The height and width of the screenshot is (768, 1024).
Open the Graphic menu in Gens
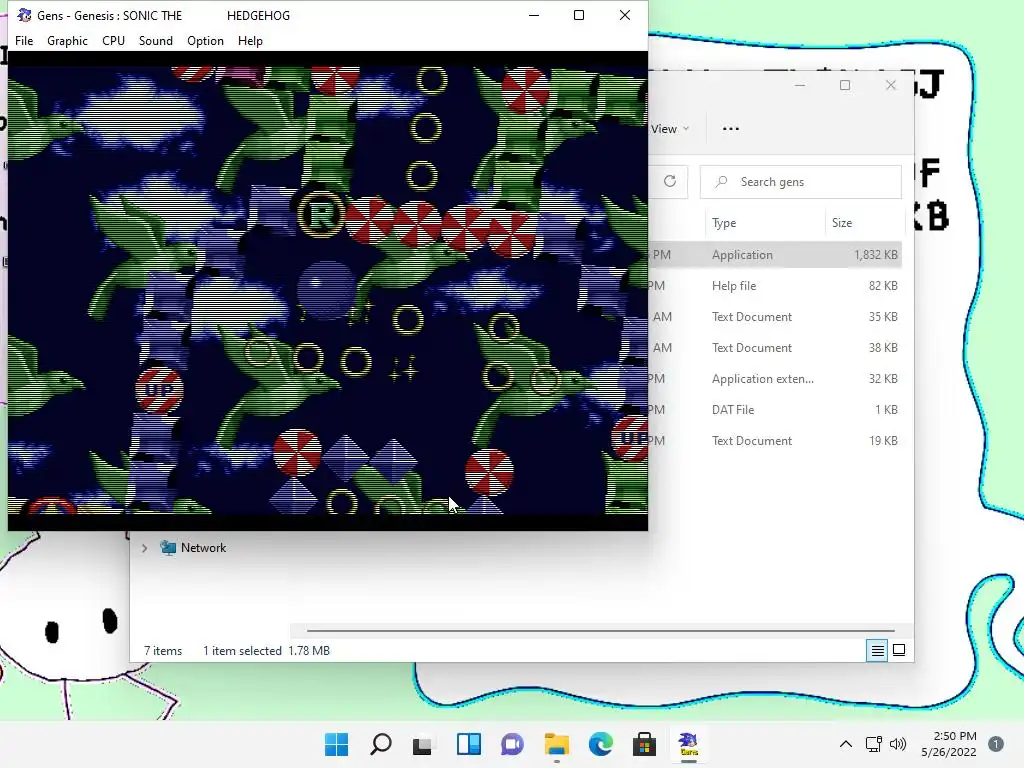click(67, 40)
